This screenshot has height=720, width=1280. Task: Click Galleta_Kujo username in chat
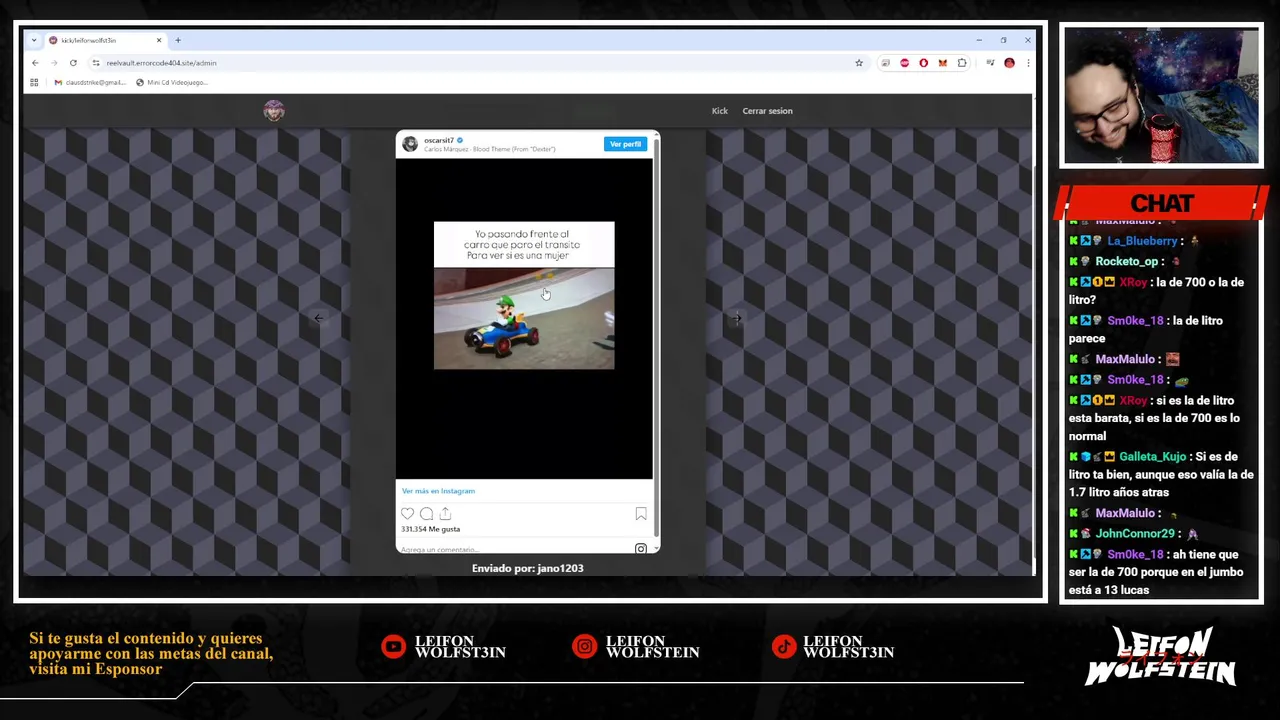pos(1152,456)
